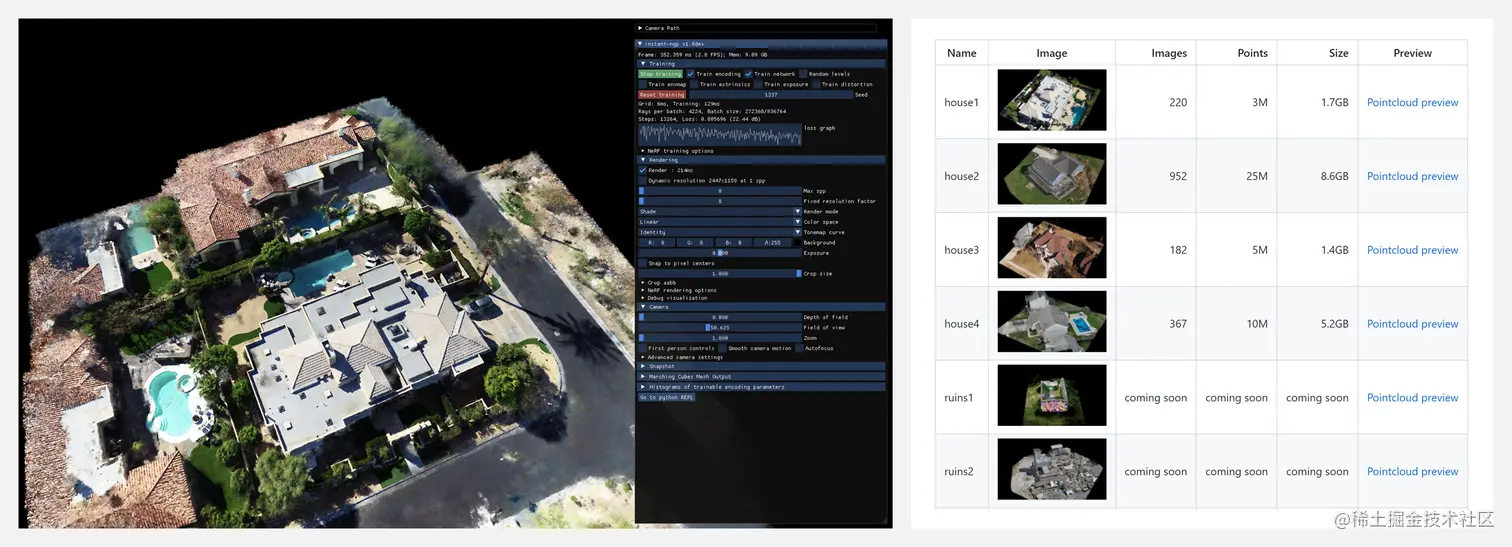The image size is (1512, 547).
Task: Open the Tonemap curve dropdown
Action: (x=720, y=232)
